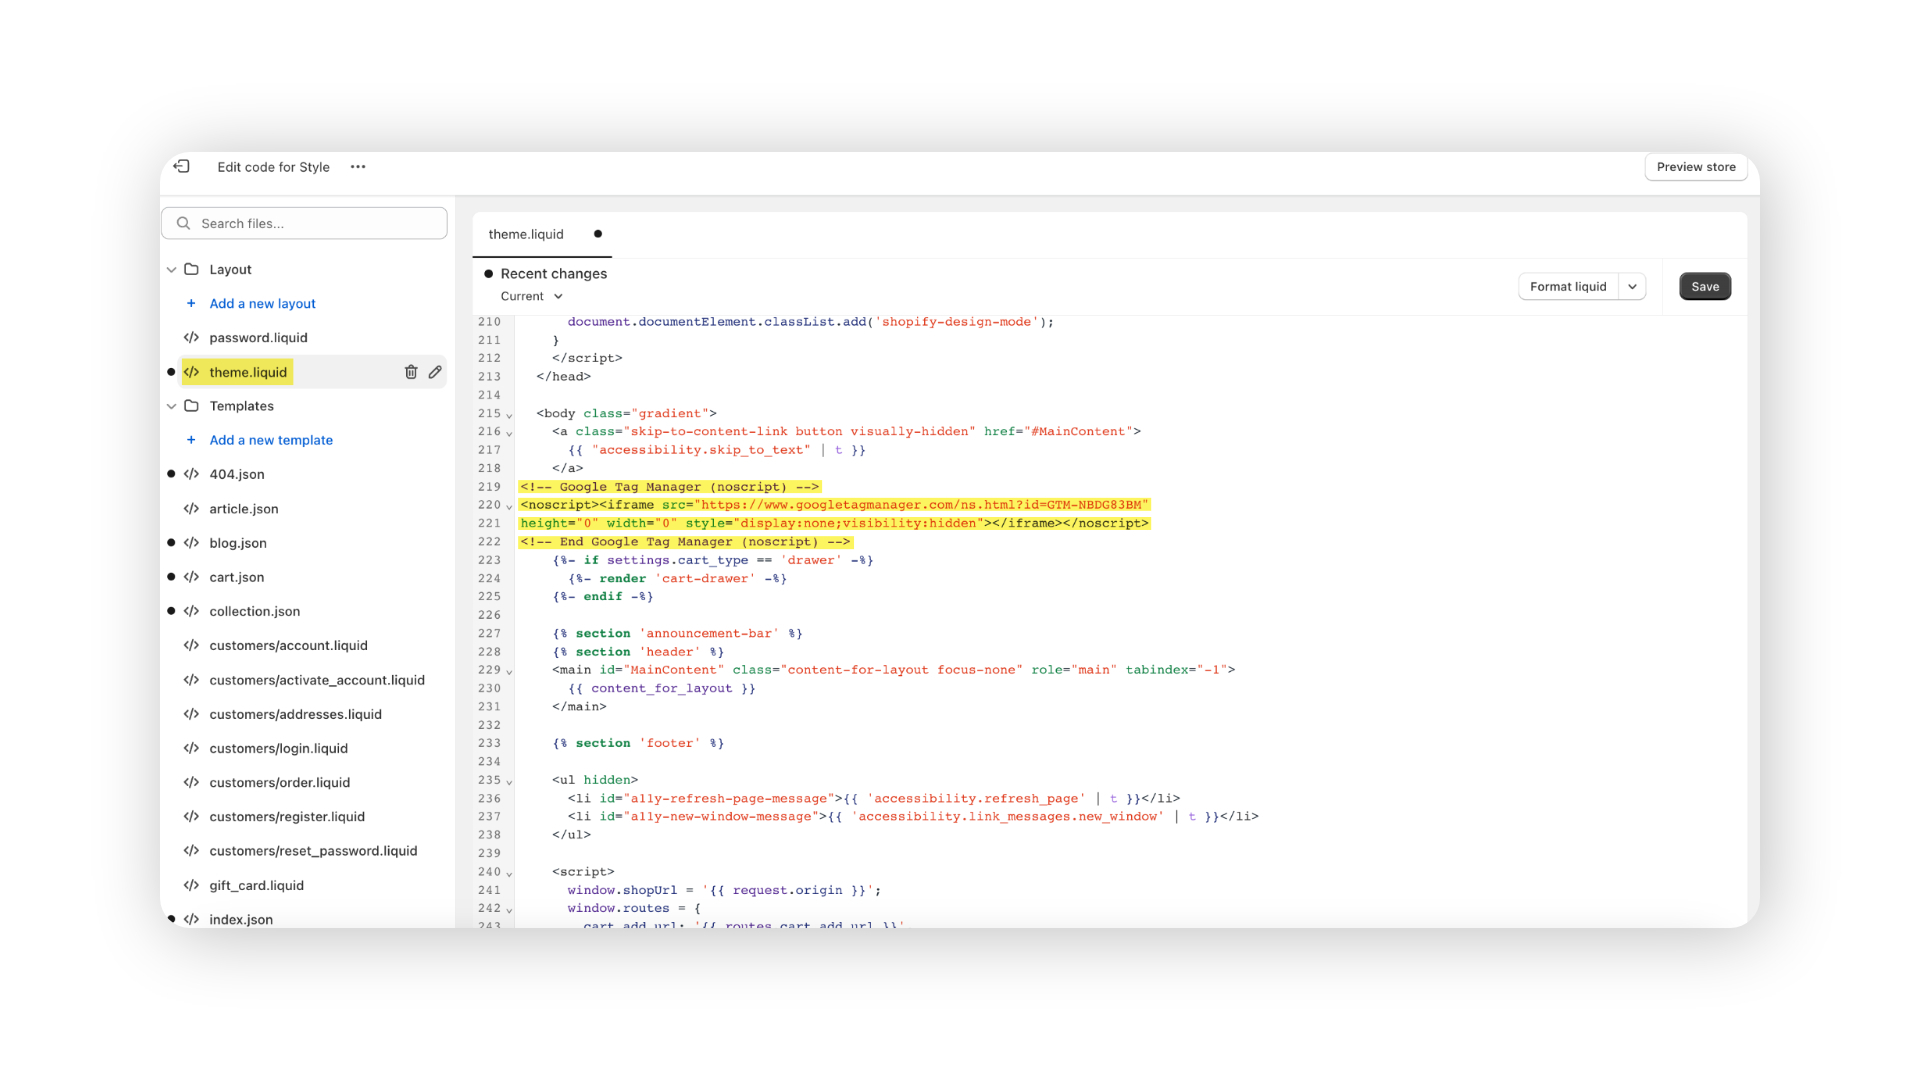
Task: Click the End Google Tag Manager comment
Action: [685, 542]
